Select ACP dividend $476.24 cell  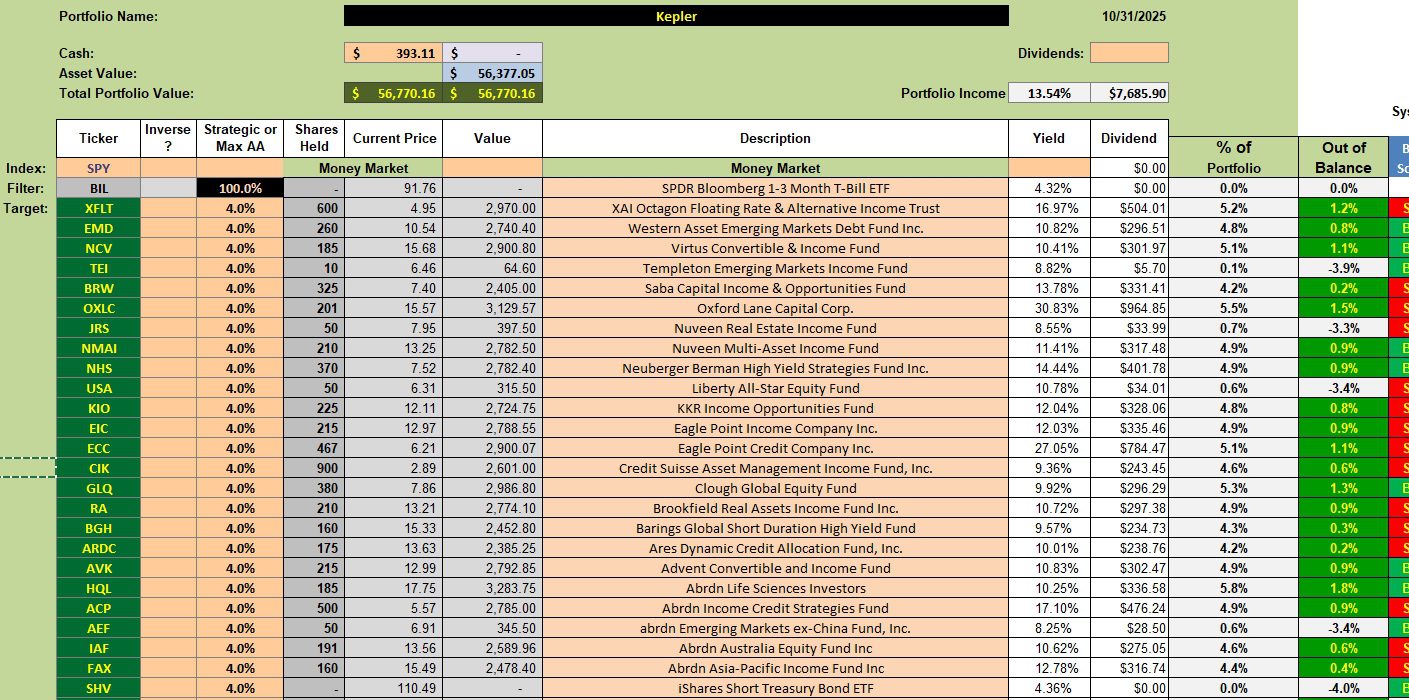pyautogui.click(x=1129, y=608)
